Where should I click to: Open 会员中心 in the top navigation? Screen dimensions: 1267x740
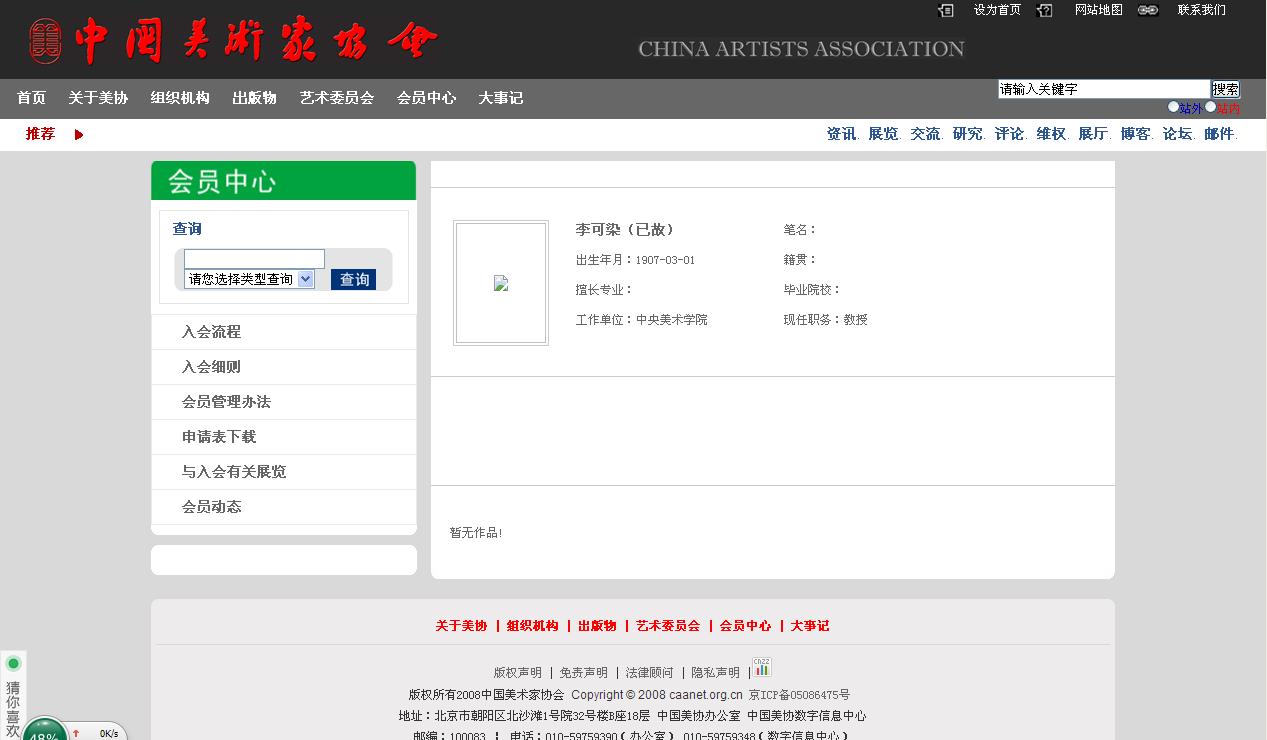click(x=426, y=98)
